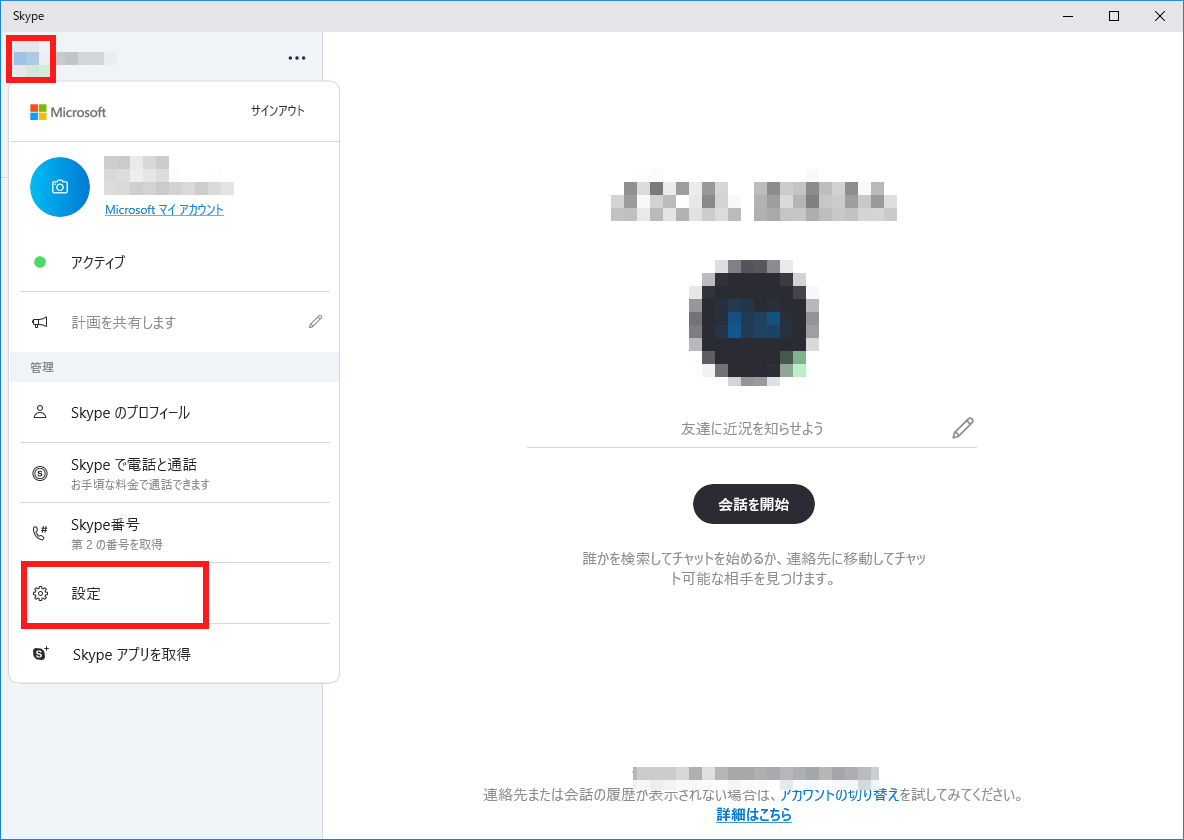The width and height of the screenshot is (1184, 840).
Task: Click the 管理 section header text
Action: (42, 367)
